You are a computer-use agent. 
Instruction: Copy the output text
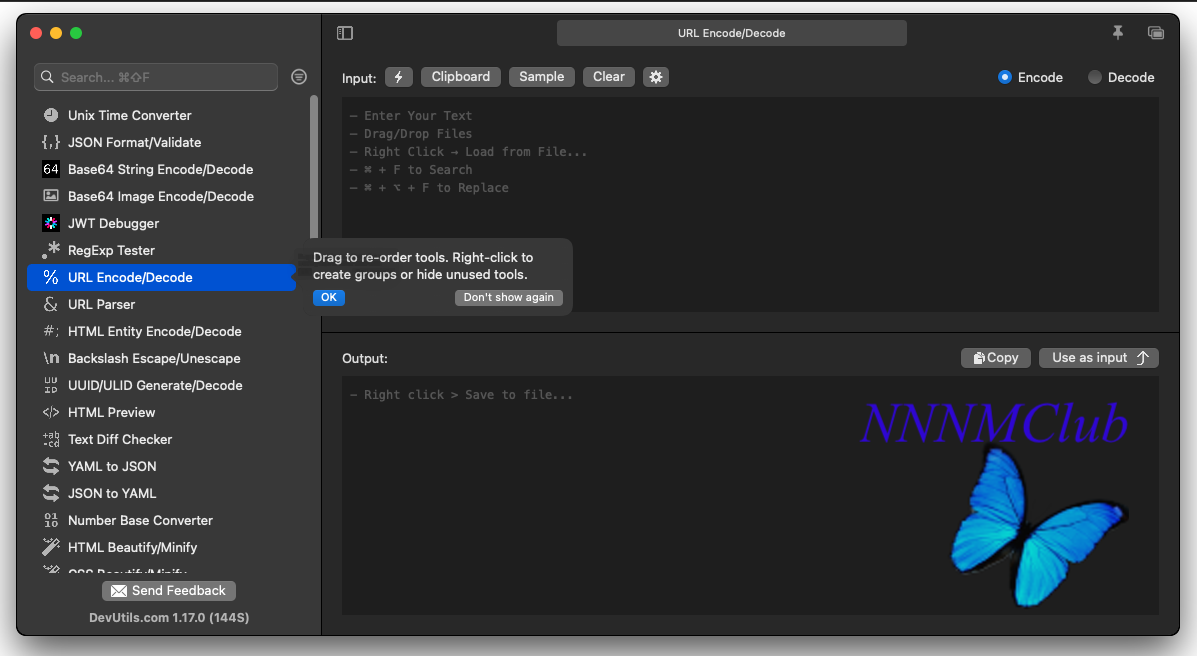click(995, 357)
